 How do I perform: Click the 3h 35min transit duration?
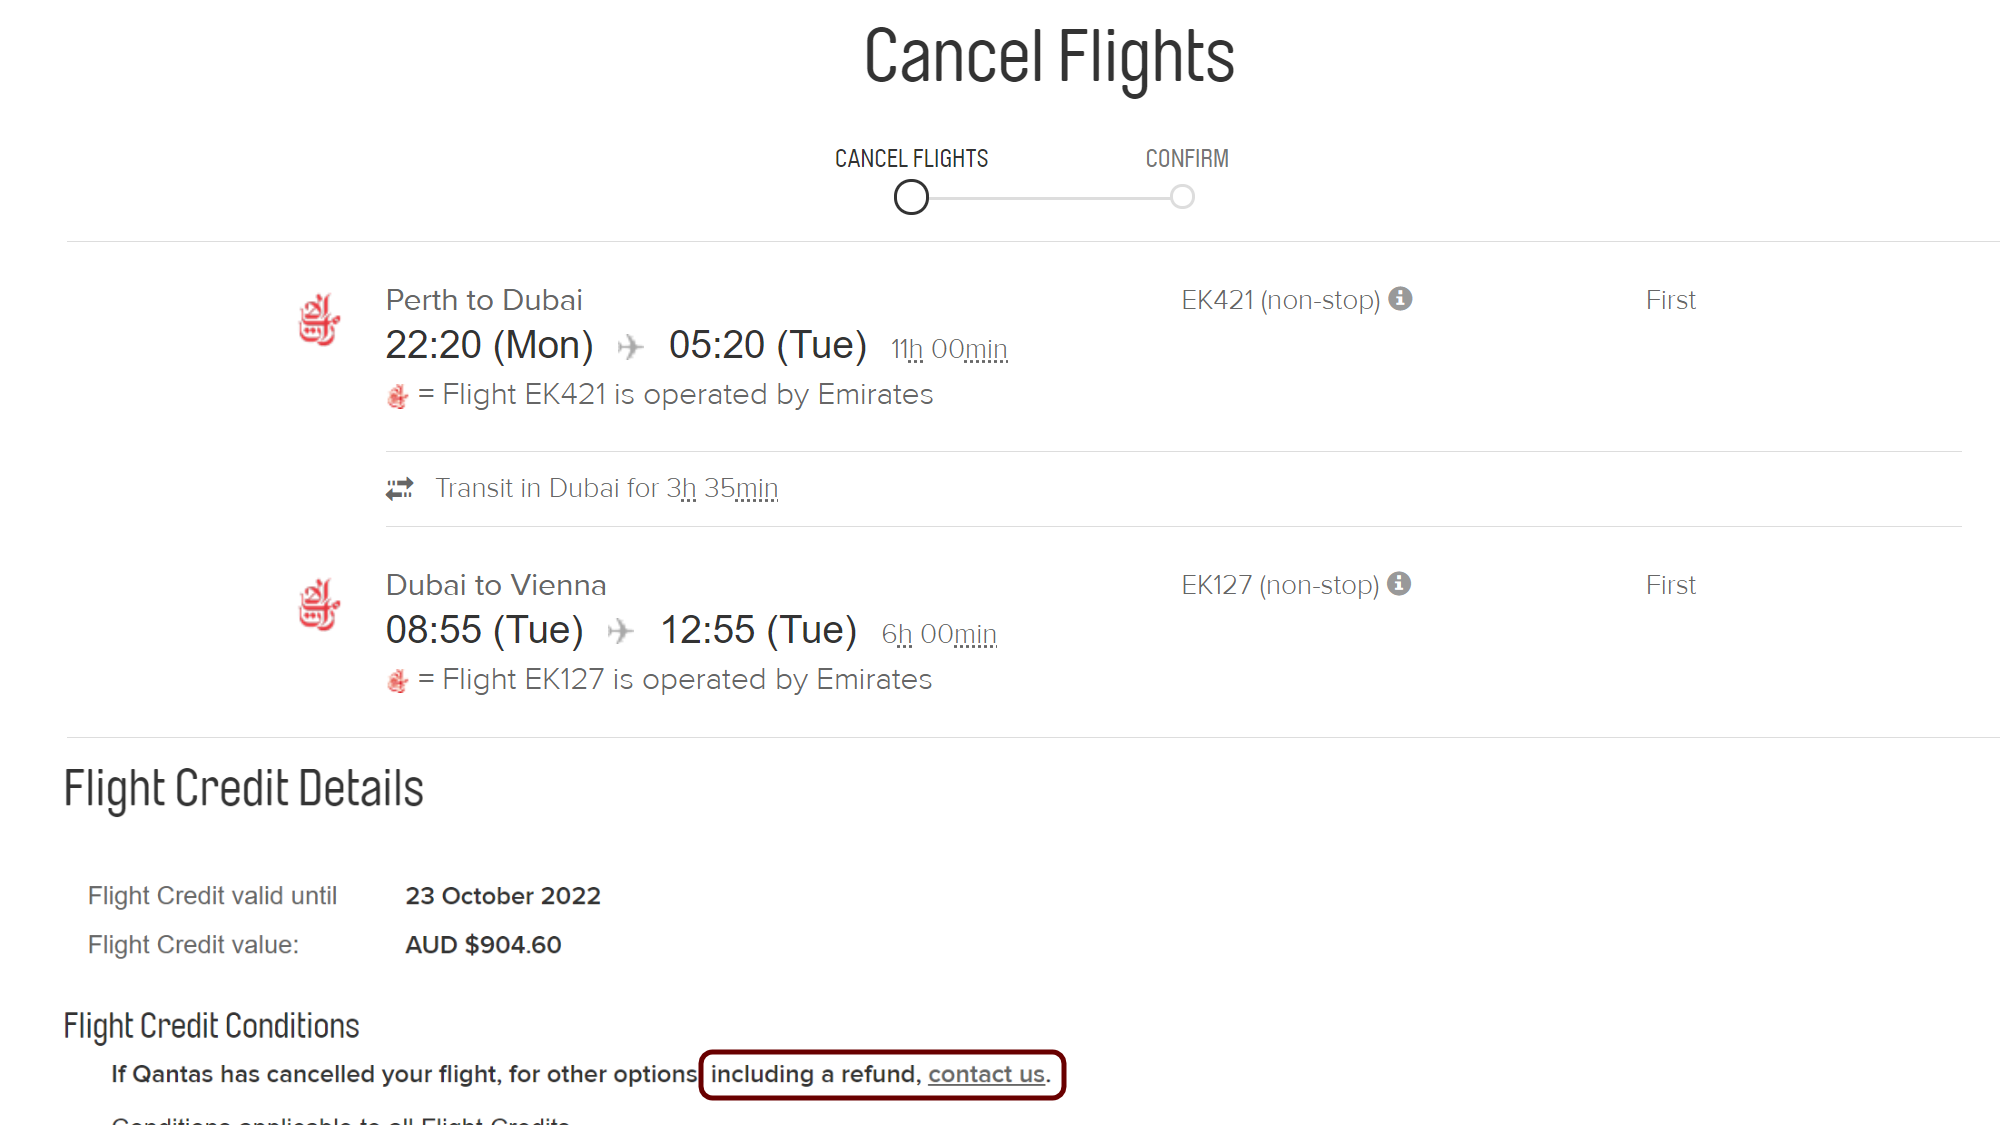pos(722,488)
